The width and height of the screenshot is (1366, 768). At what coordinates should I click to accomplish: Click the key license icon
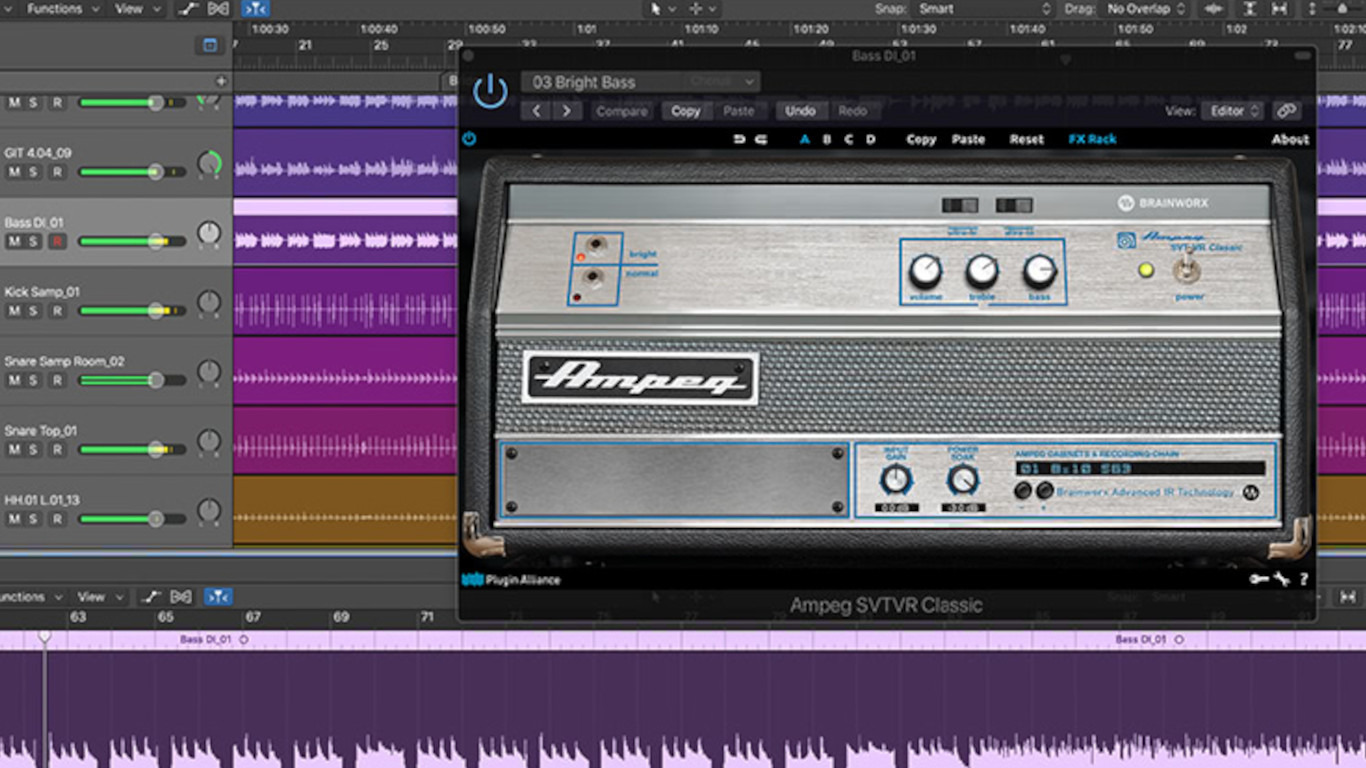pyautogui.click(x=1259, y=578)
